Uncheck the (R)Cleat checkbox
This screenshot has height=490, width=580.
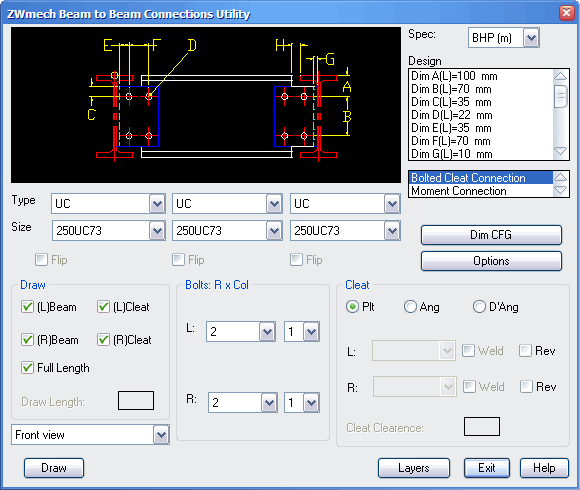pos(103,339)
